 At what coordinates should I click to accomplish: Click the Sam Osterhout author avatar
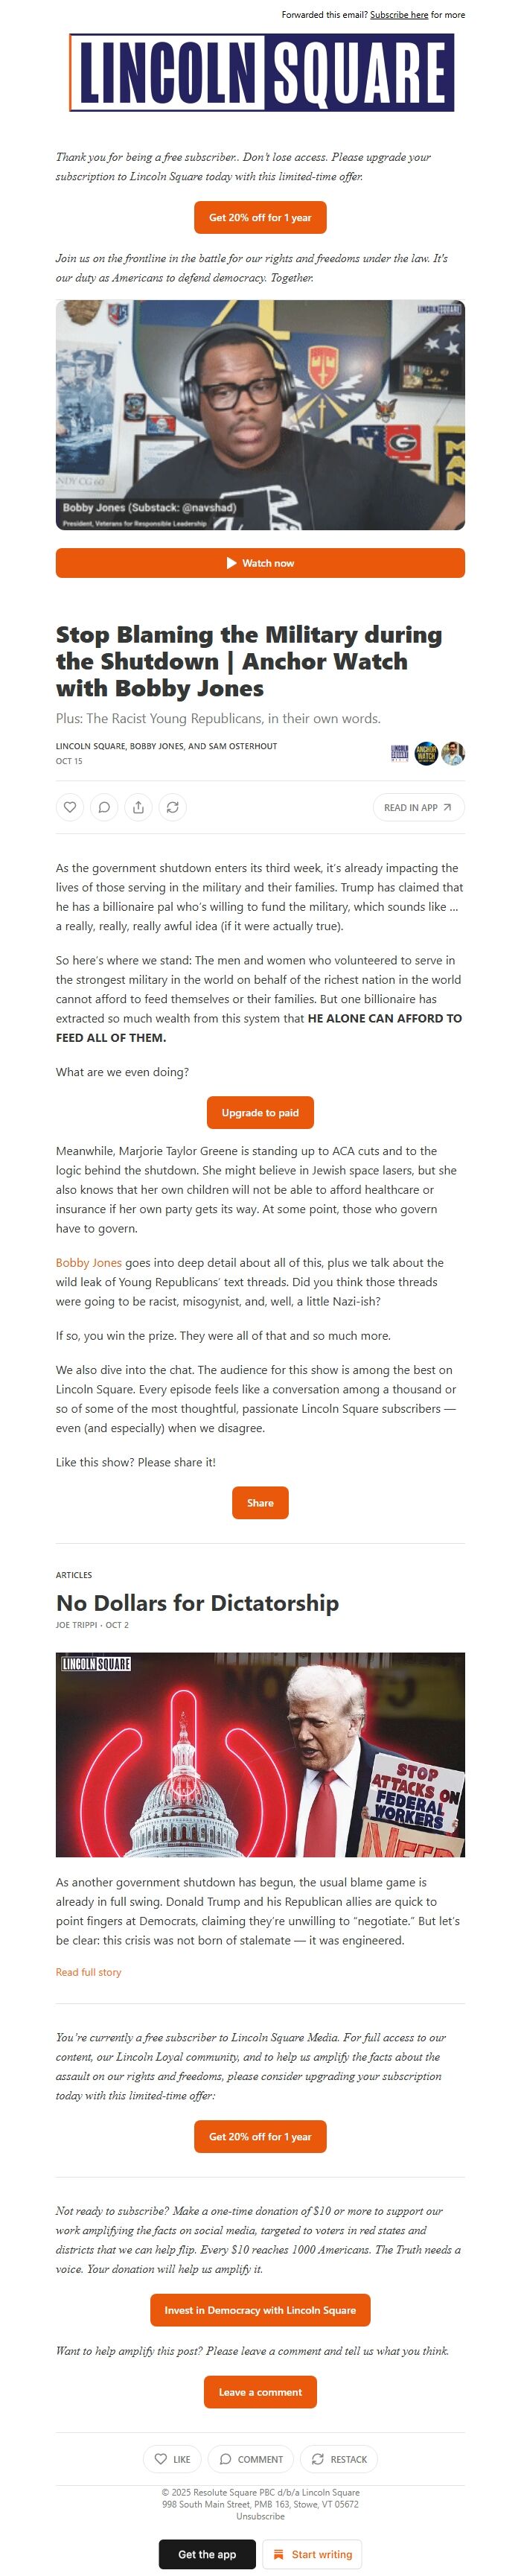point(453,753)
